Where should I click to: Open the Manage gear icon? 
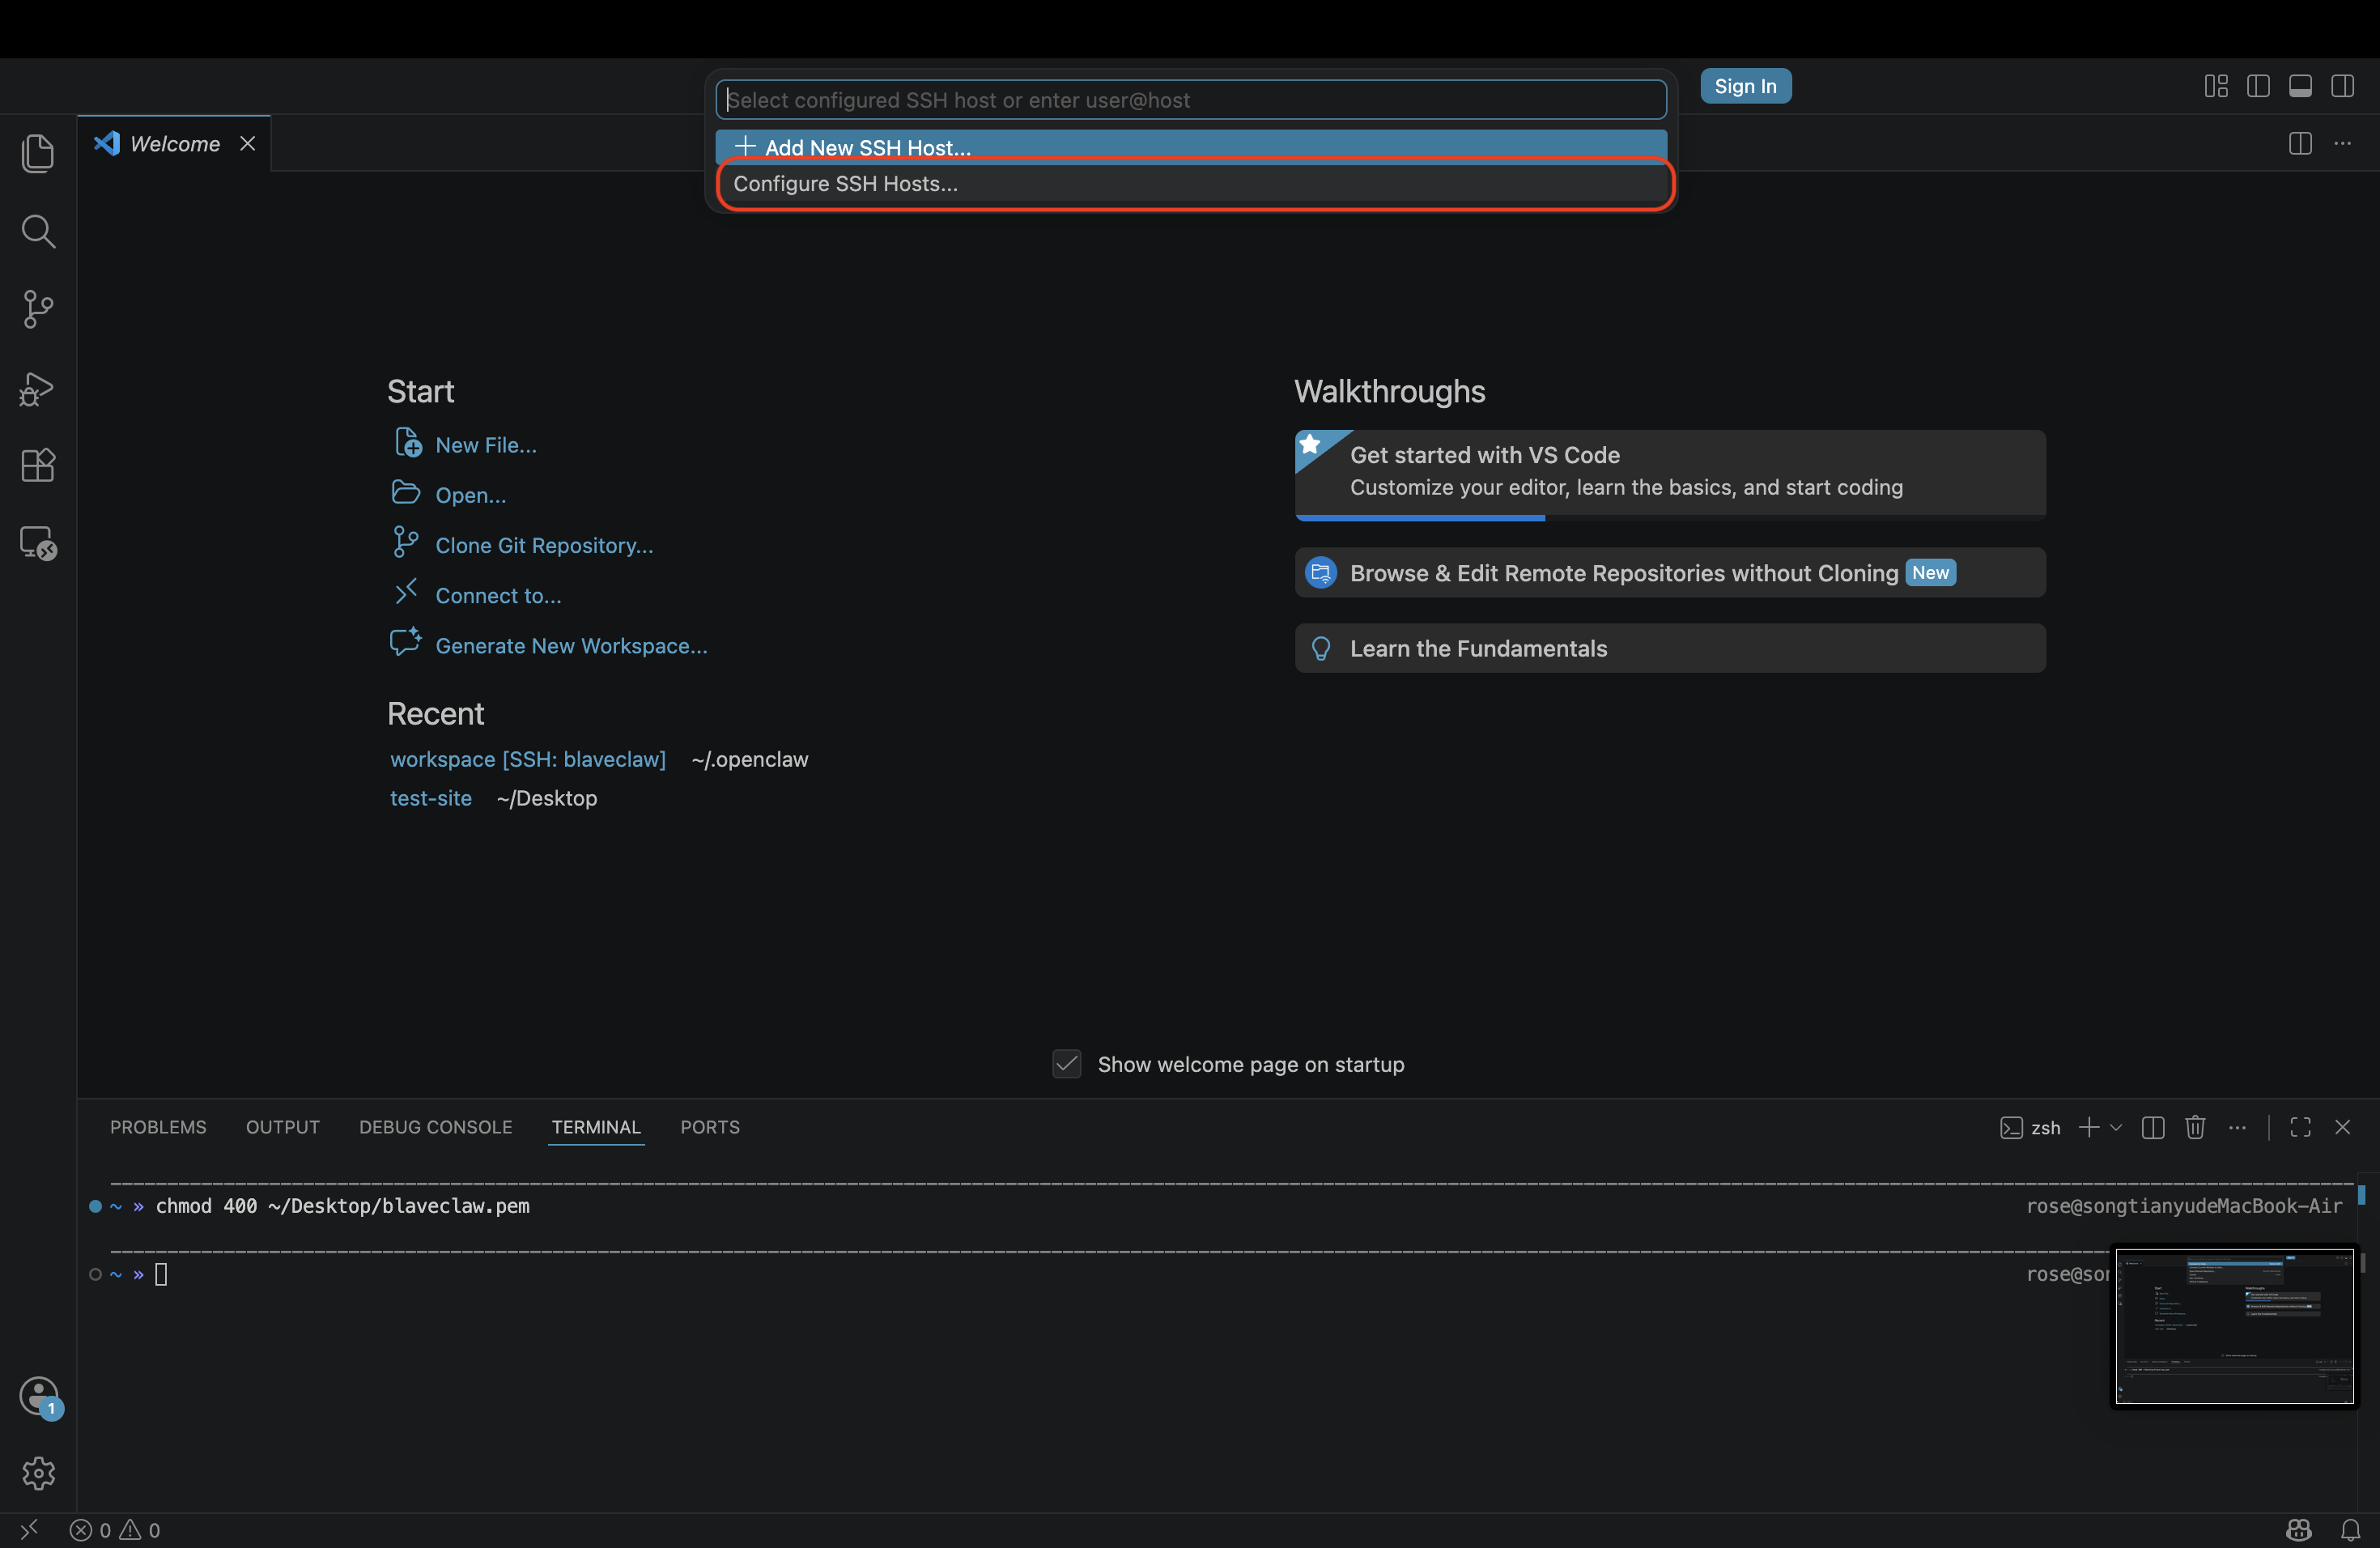tap(38, 1473)
